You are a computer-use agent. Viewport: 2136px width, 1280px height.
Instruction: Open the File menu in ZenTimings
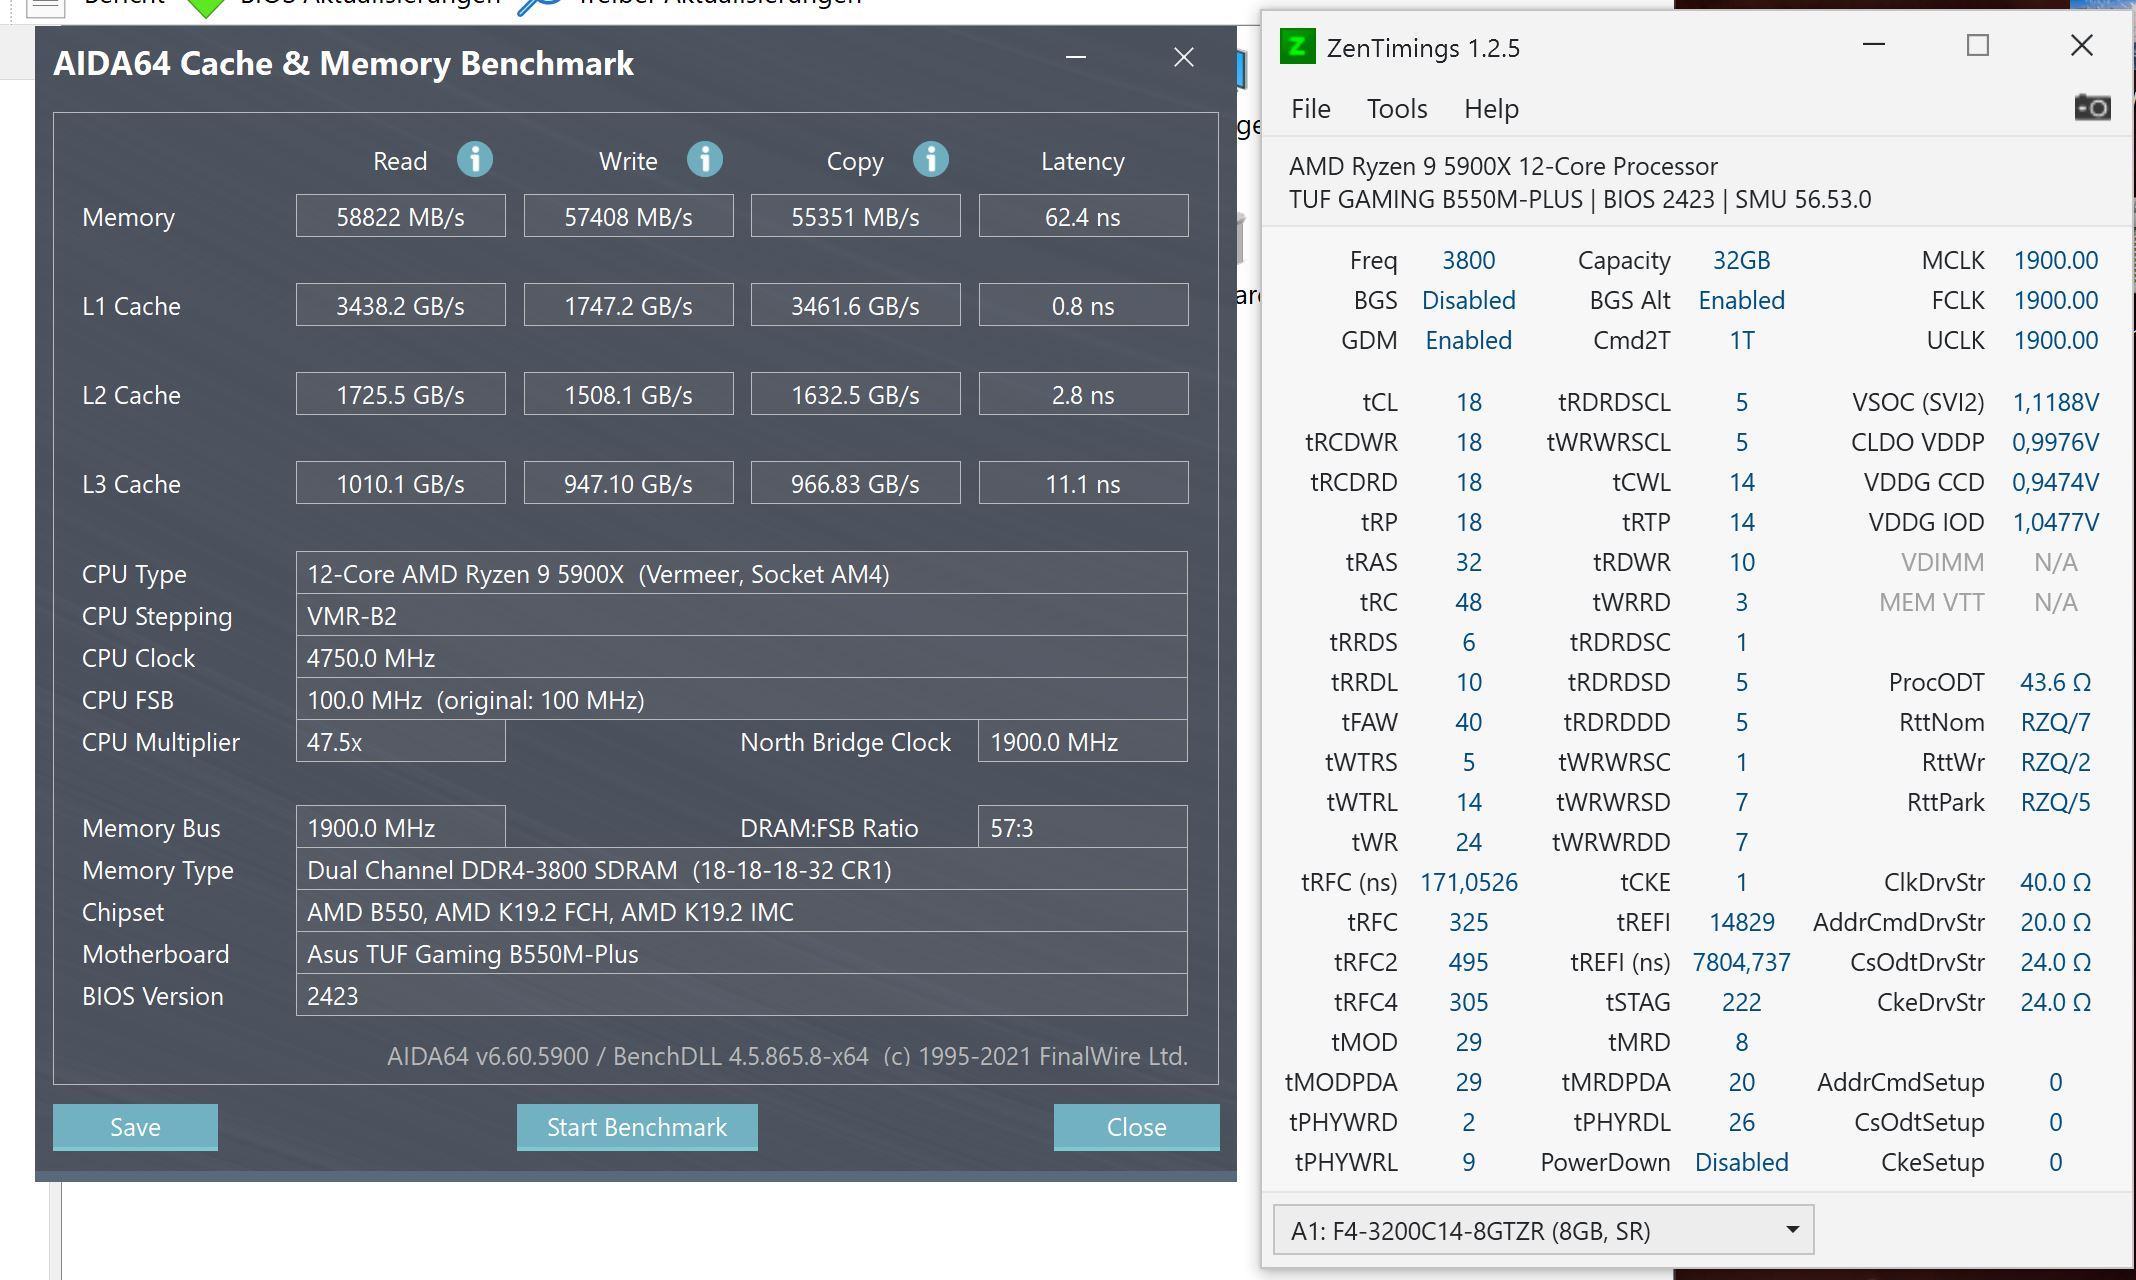[1310, 108]
